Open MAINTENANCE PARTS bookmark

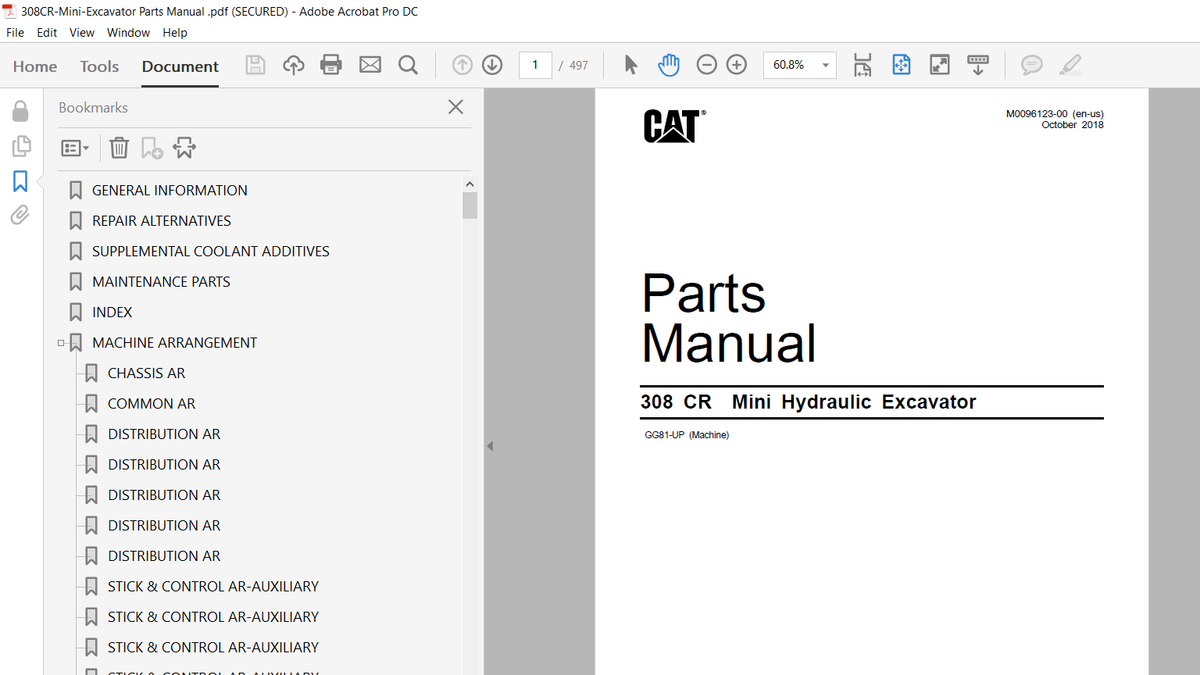161,282
